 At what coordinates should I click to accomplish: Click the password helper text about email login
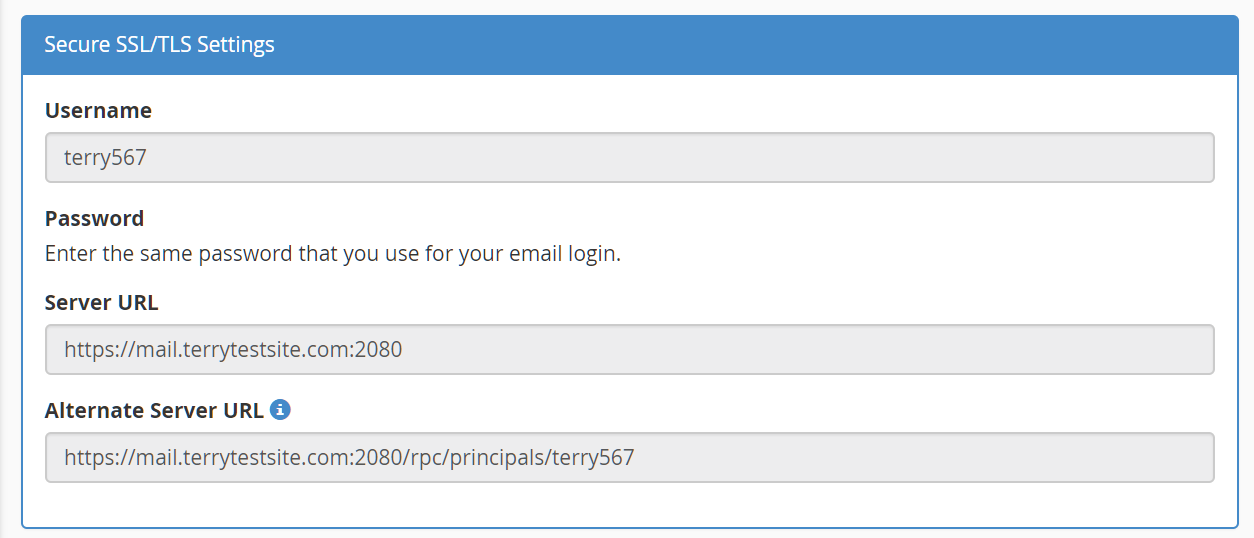pyautogui.click(x=333, y=254)
